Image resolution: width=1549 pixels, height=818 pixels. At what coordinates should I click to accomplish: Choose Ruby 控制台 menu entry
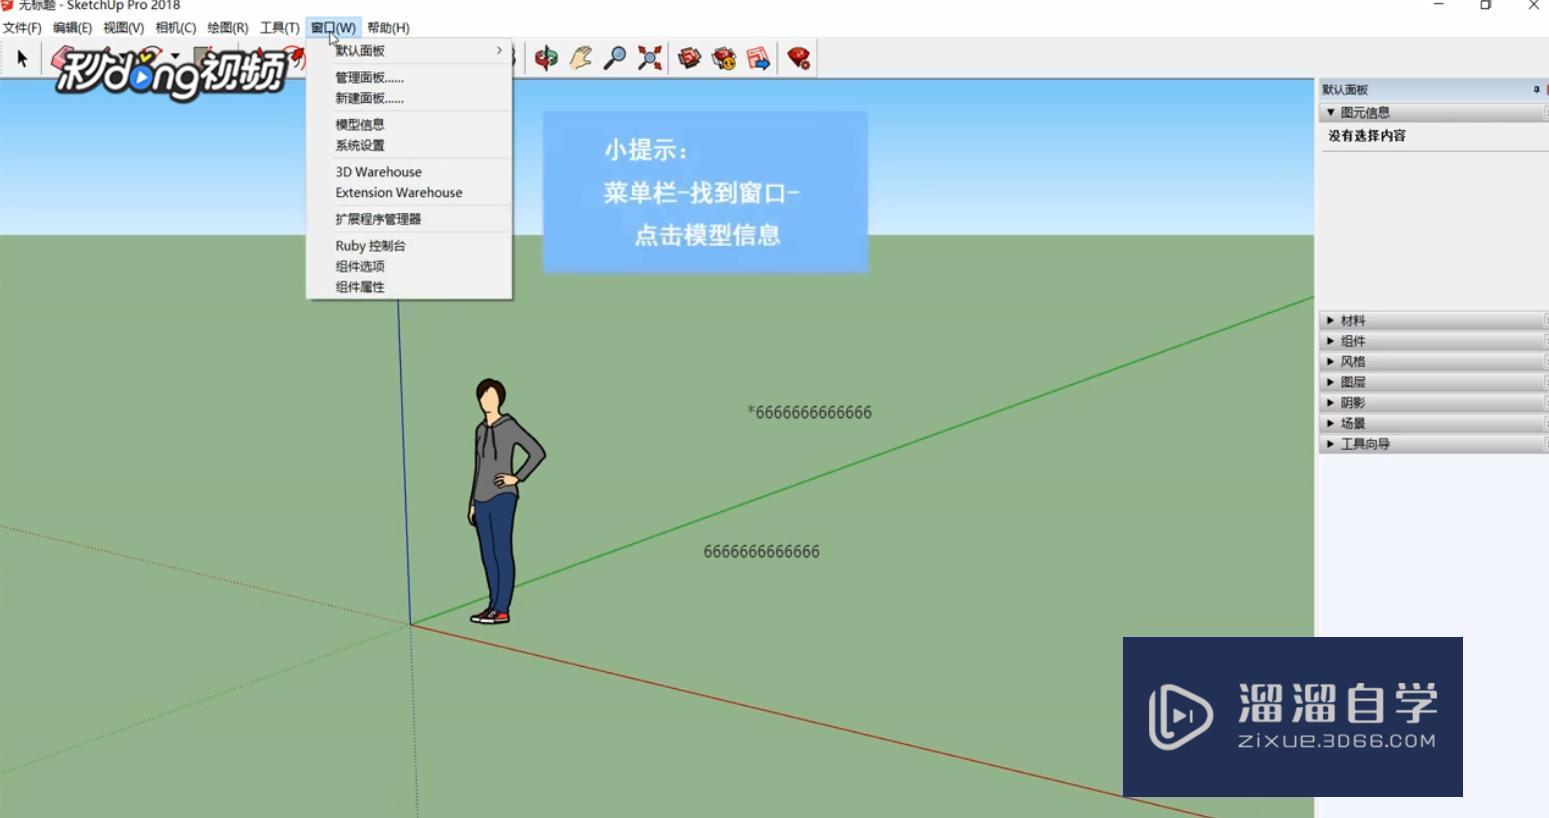[409, 246]
